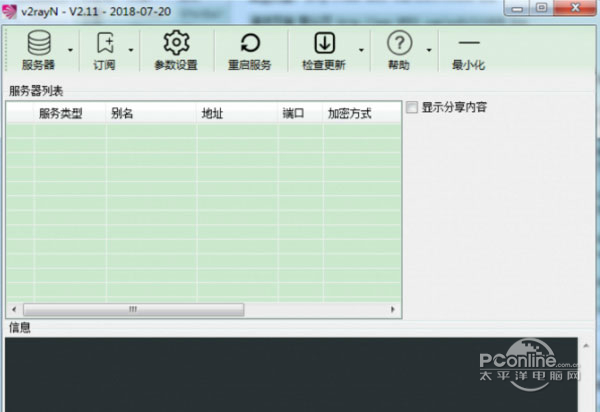
Task: Expand the dropdown arrow beside 订阅
Action: point(131,50)
